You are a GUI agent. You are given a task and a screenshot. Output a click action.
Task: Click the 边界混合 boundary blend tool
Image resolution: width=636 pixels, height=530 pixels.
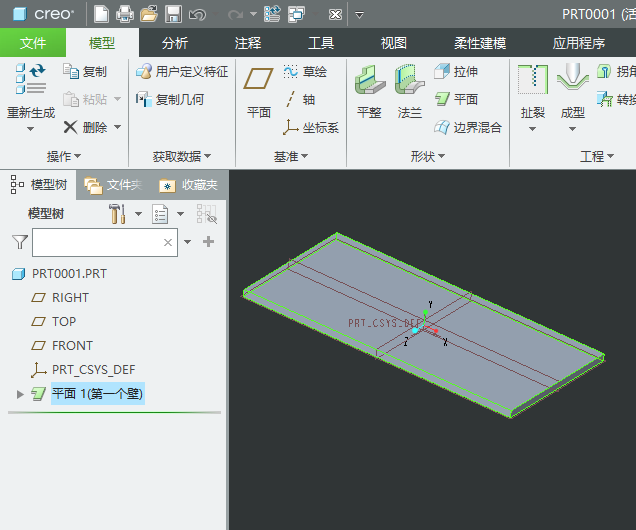(468, 127)
